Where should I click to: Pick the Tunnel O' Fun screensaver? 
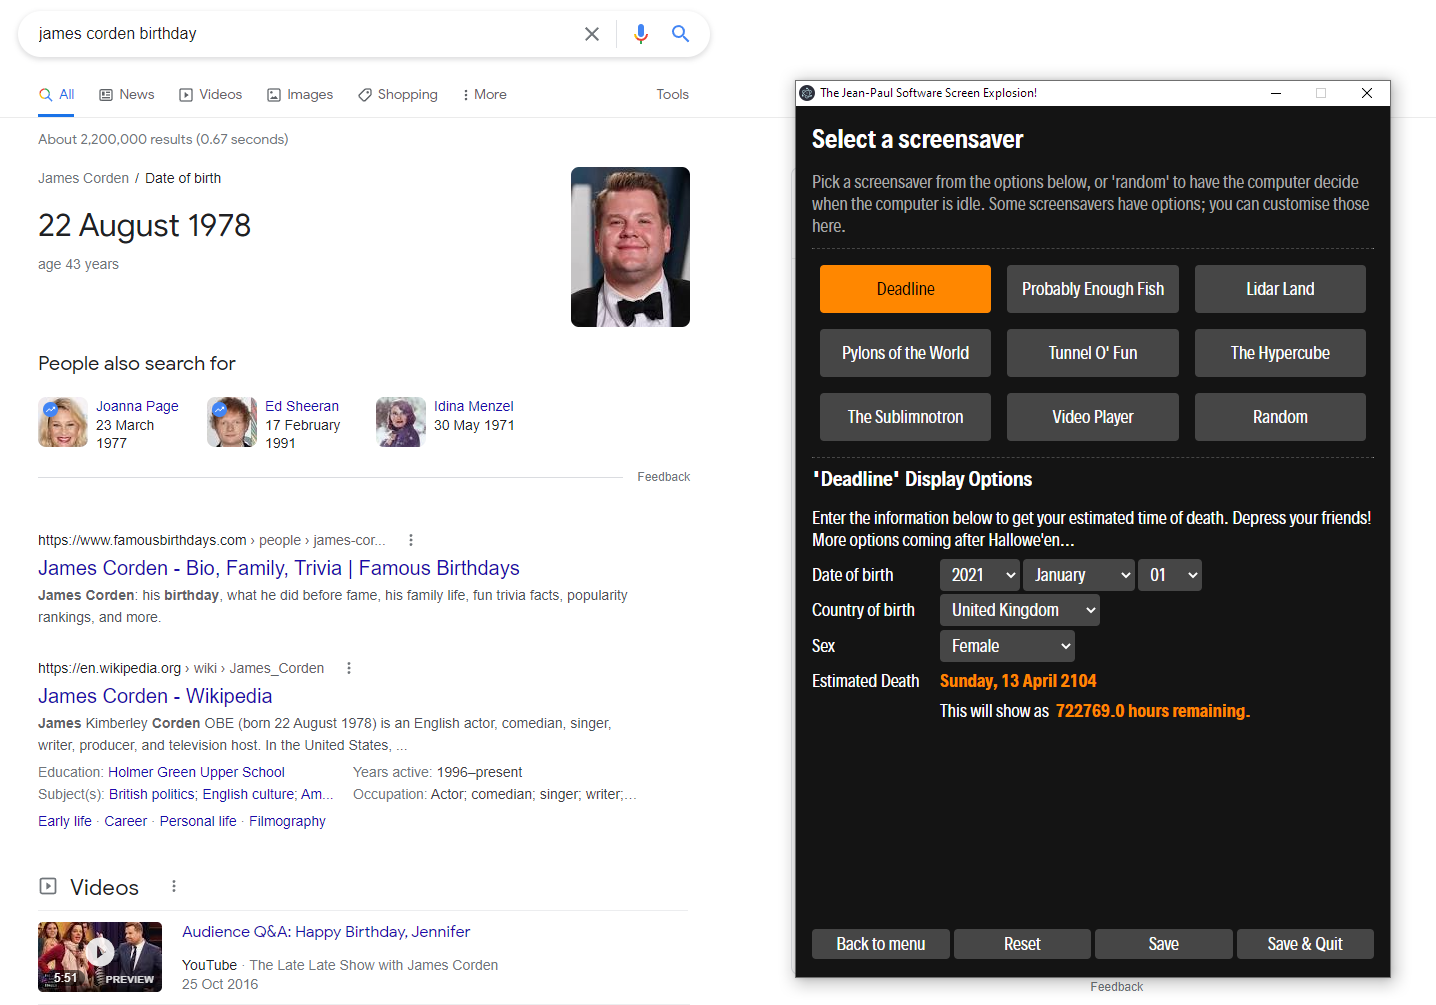coord(1093,353)
